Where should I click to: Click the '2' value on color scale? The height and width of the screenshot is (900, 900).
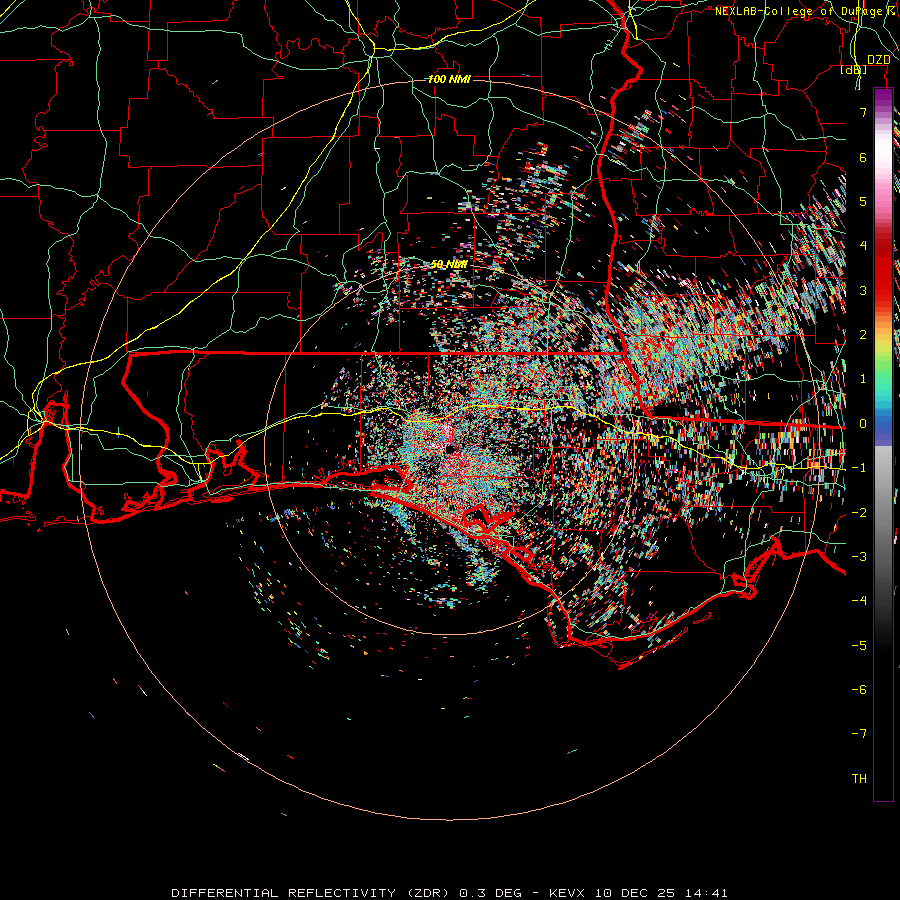863,335
